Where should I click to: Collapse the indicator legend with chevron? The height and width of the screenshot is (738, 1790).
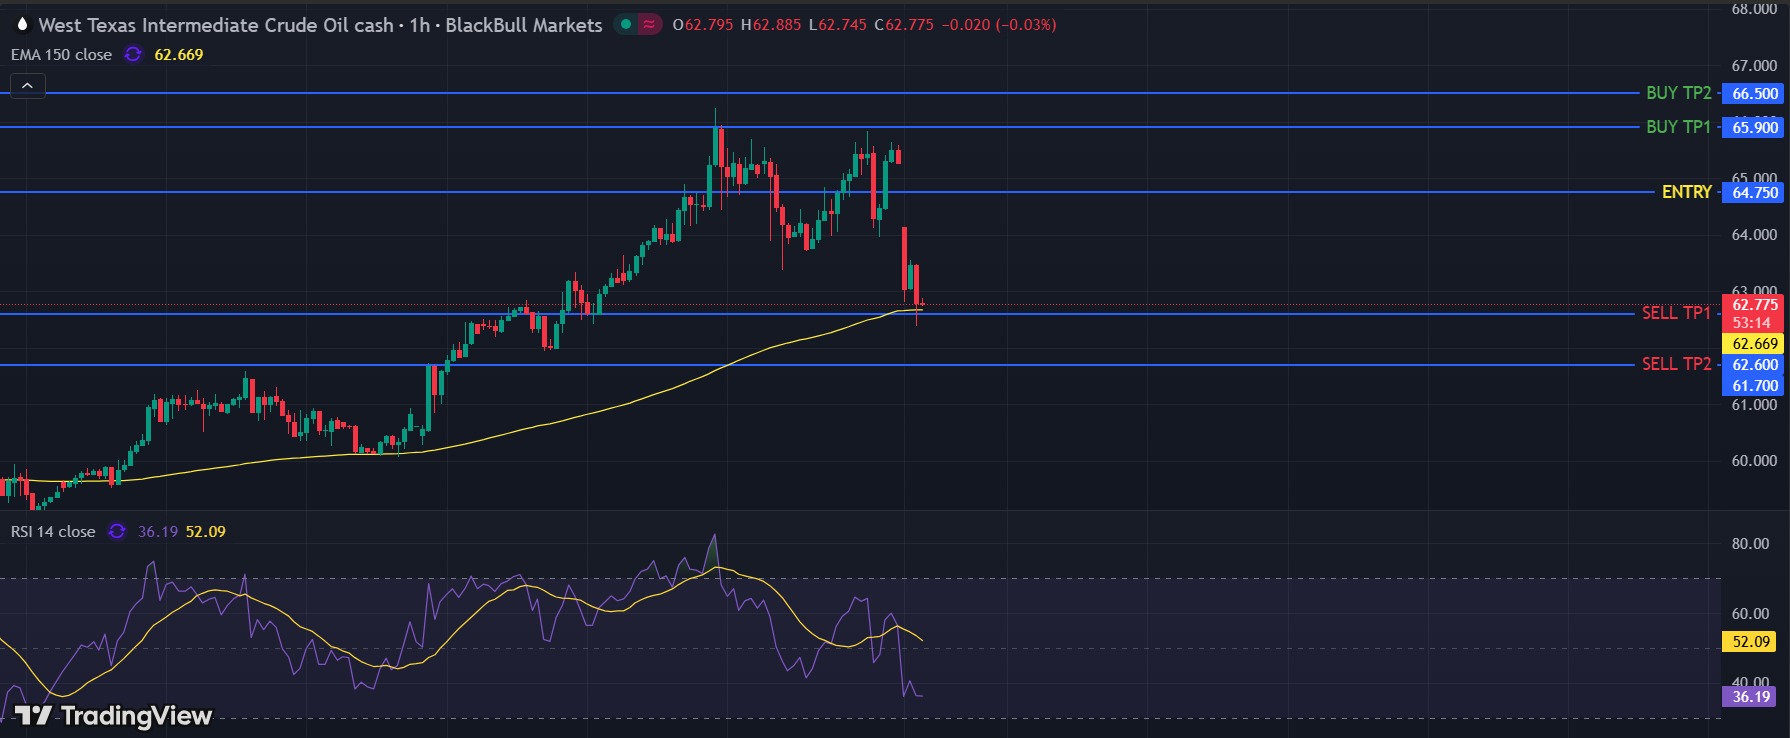pos(27,86)
